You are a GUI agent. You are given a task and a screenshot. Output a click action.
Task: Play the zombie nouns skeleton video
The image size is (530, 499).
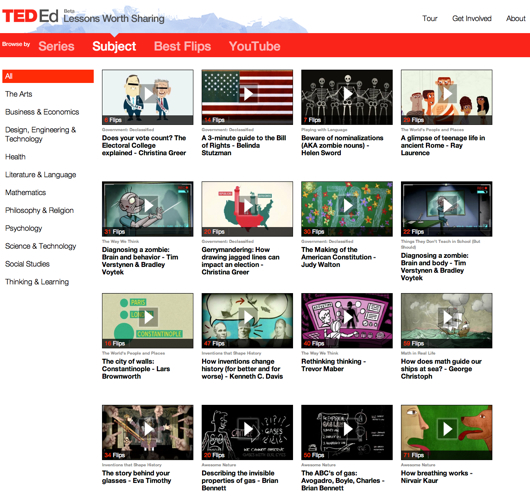(348, 94)
